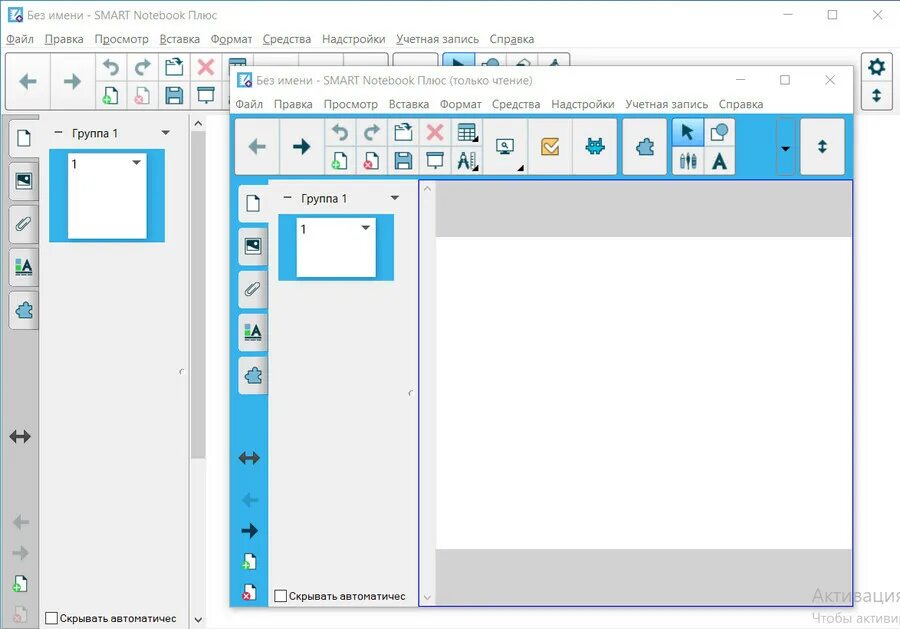Open Надстройки menu in front window
Viewport: 900px width, 629px height.
(583, 104)
